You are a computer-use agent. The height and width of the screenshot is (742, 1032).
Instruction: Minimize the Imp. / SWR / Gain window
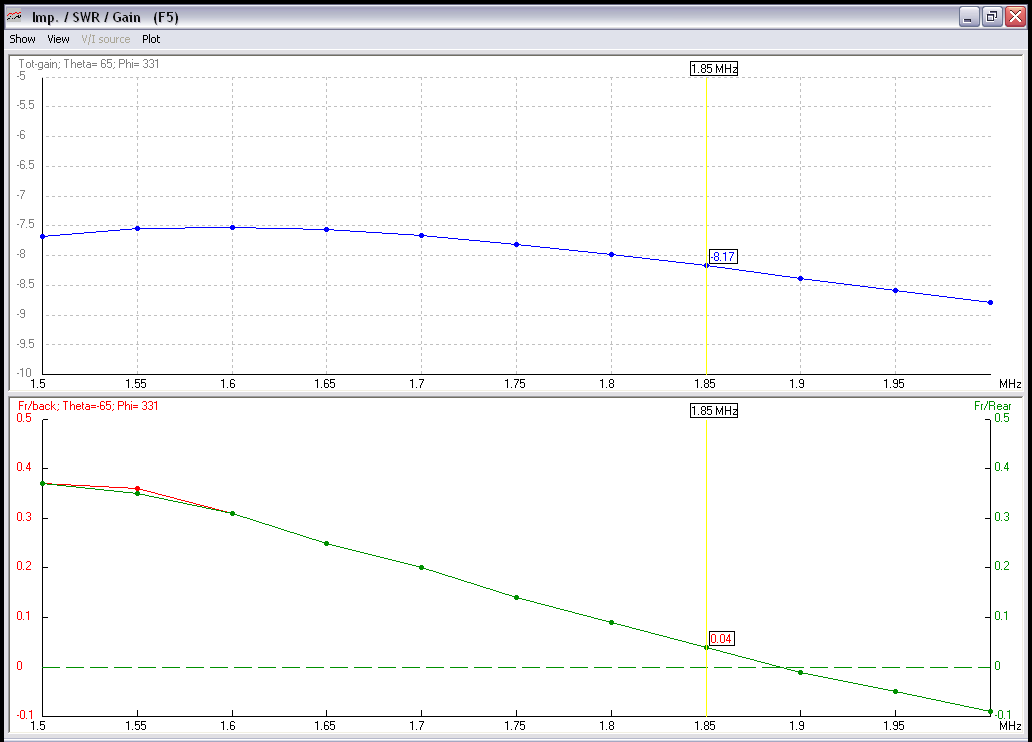[x=968, y=16]
